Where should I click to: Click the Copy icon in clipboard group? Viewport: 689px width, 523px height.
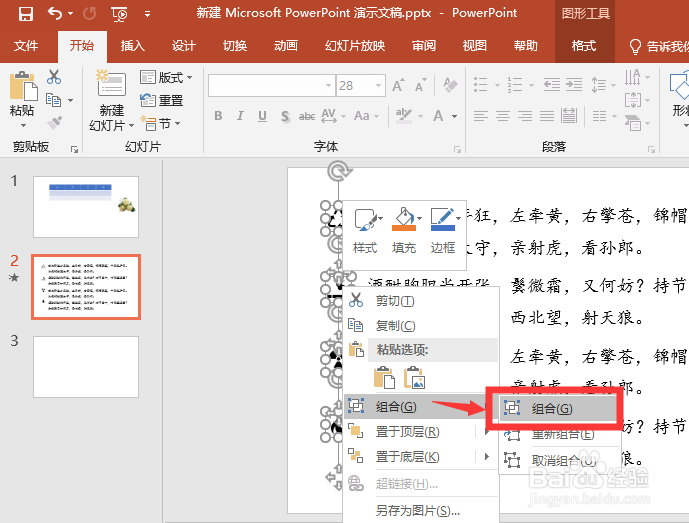coord(53,100)
